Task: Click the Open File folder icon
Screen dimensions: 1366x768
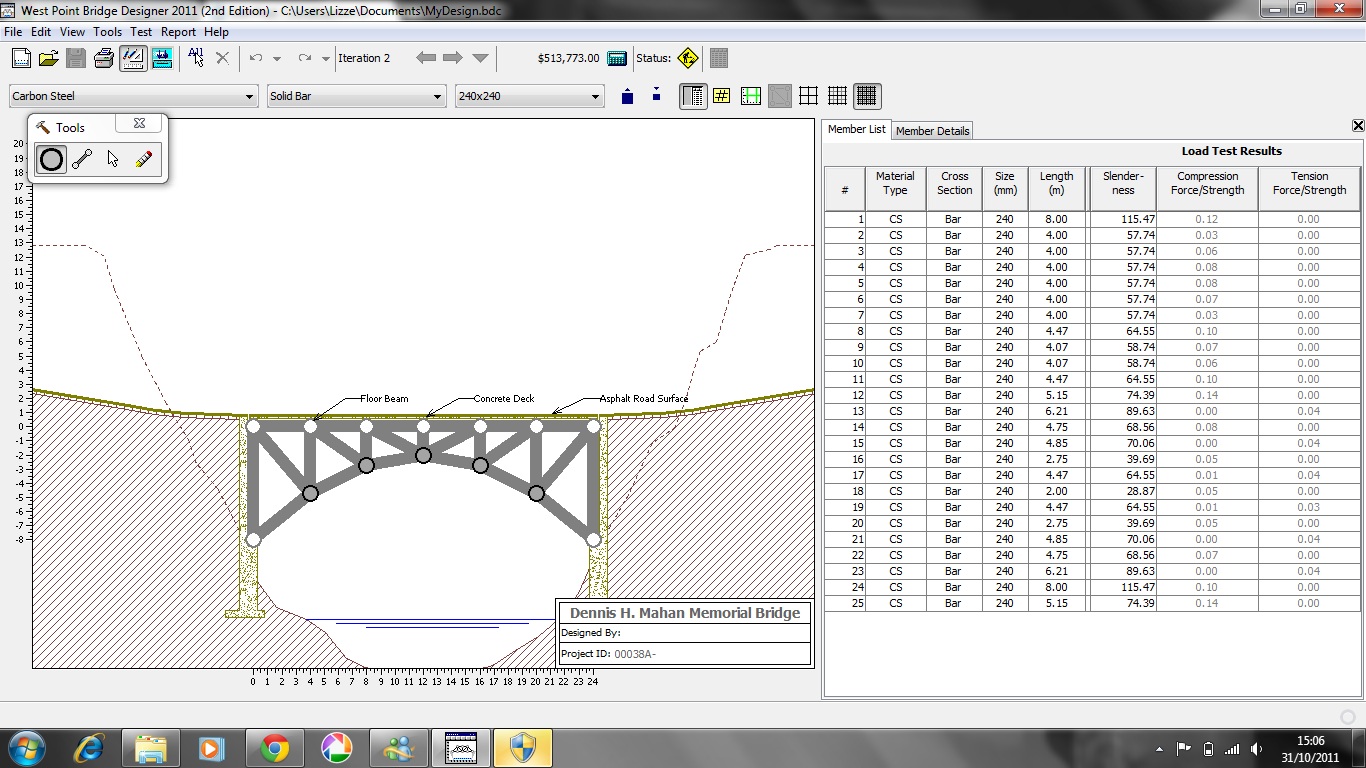Action: pos(48,58)
